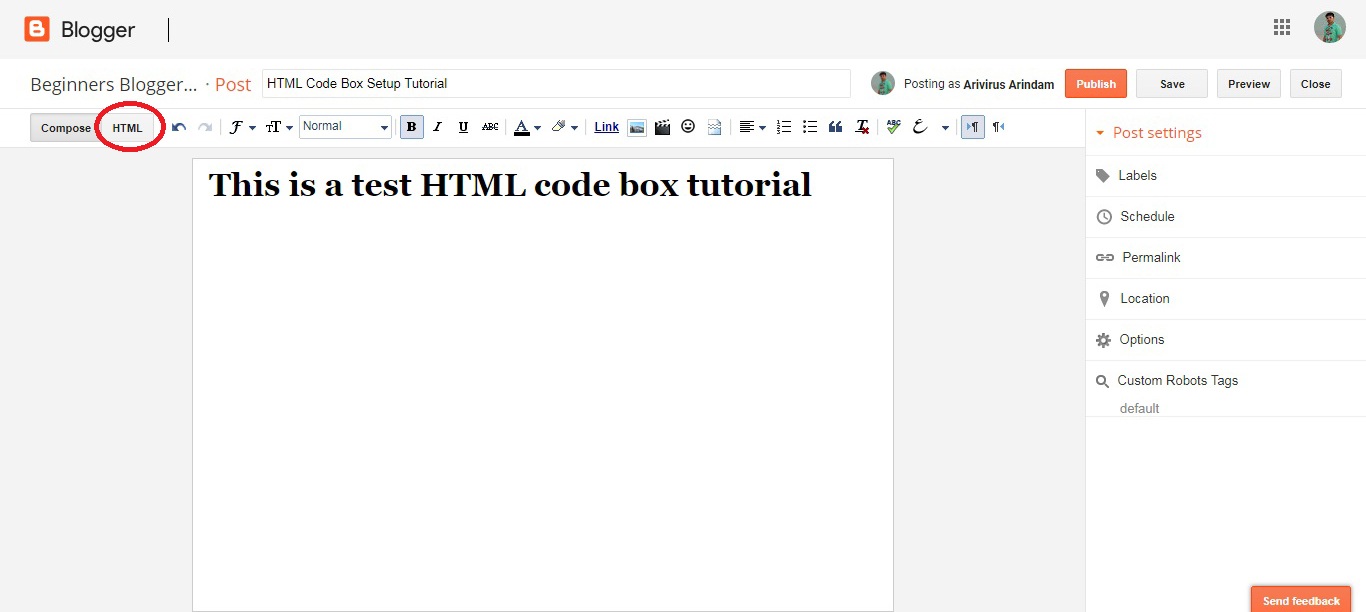
Task: Open the font family dropdown
Action: [x=243, y=127]
